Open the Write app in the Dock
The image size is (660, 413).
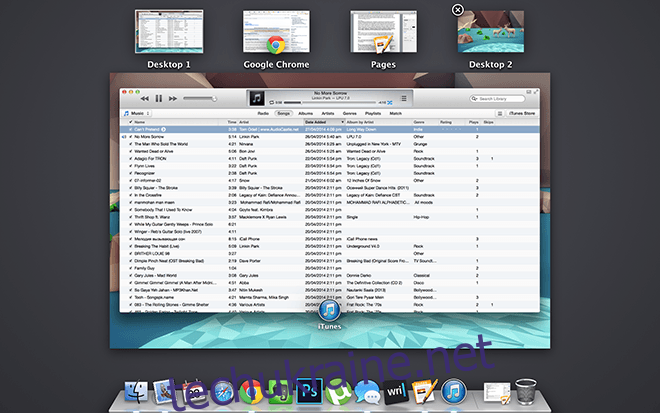[x=395, y=392]
